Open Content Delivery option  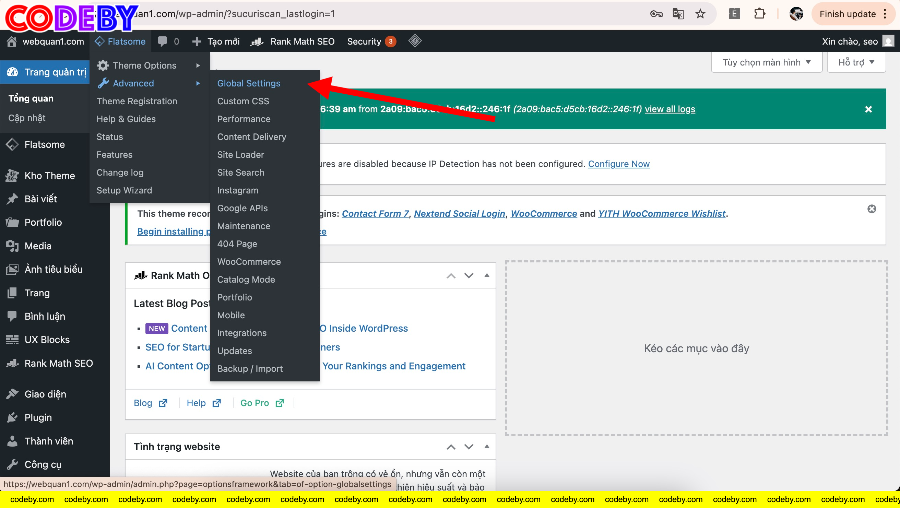(x=251, y=137)
